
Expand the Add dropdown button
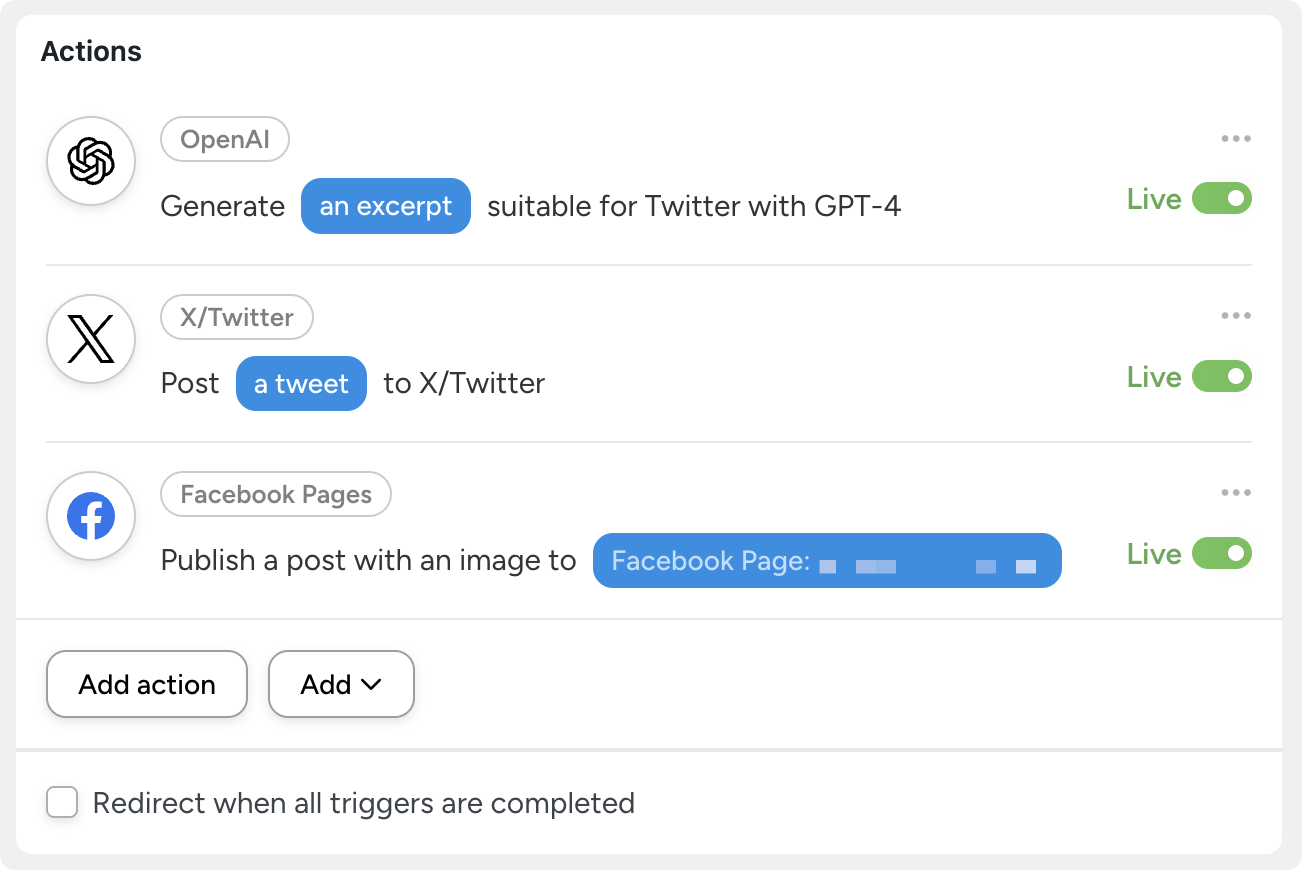[341, 684]
